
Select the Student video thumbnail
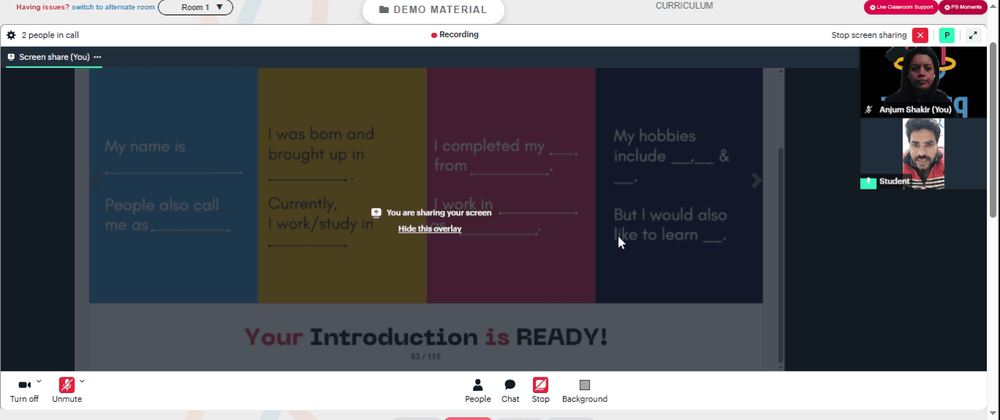[x=923, y=154]
